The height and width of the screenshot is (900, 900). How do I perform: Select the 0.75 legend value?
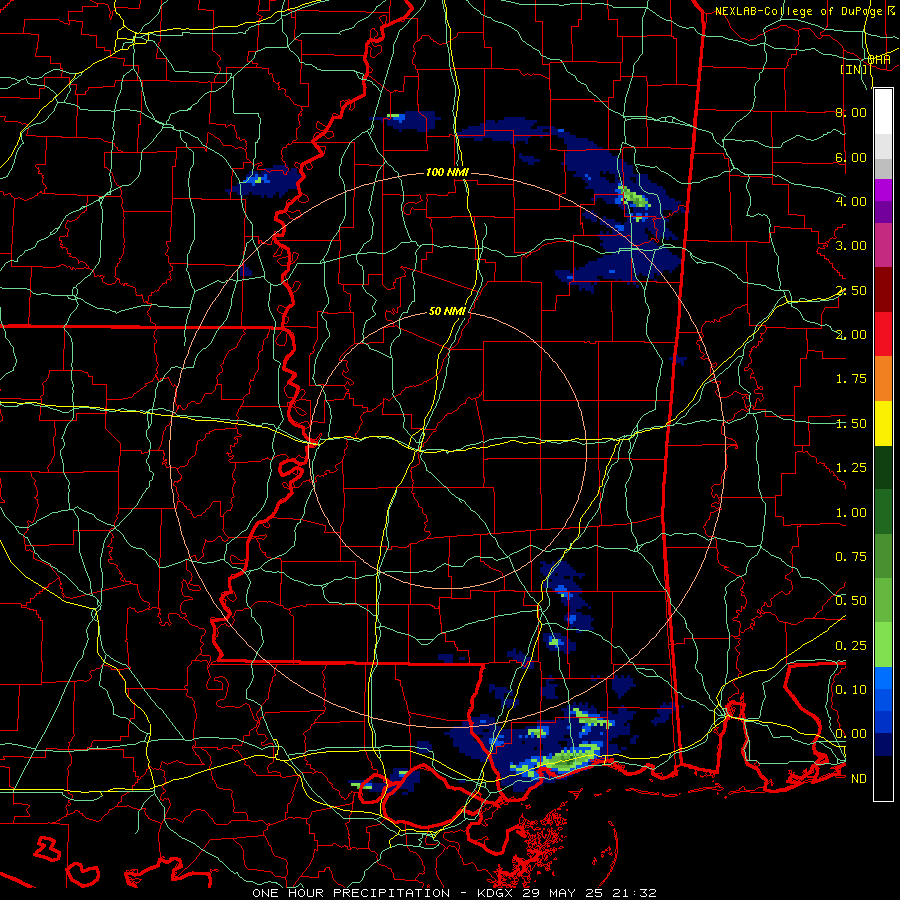[x=851, y=557]
